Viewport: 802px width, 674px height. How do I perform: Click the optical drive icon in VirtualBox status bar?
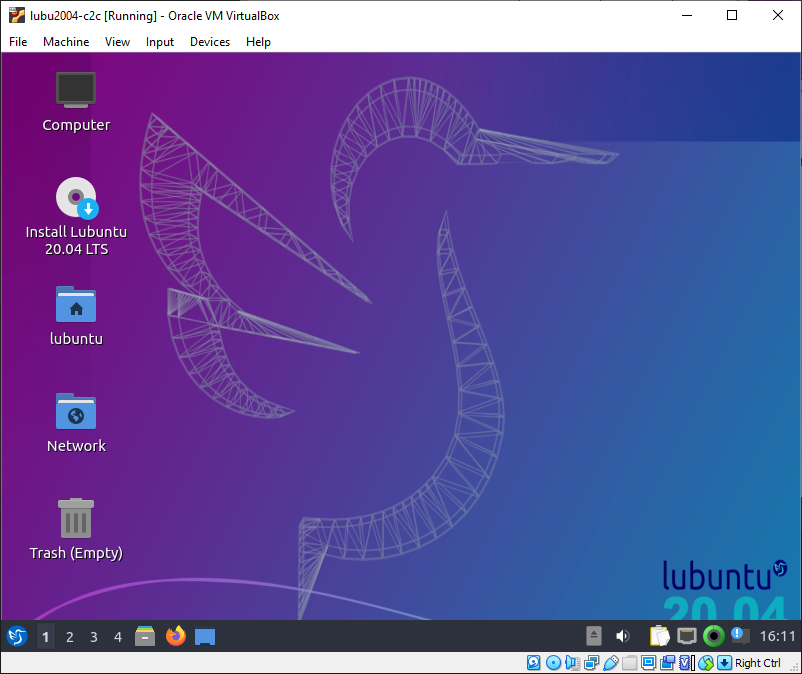(552, 663)
